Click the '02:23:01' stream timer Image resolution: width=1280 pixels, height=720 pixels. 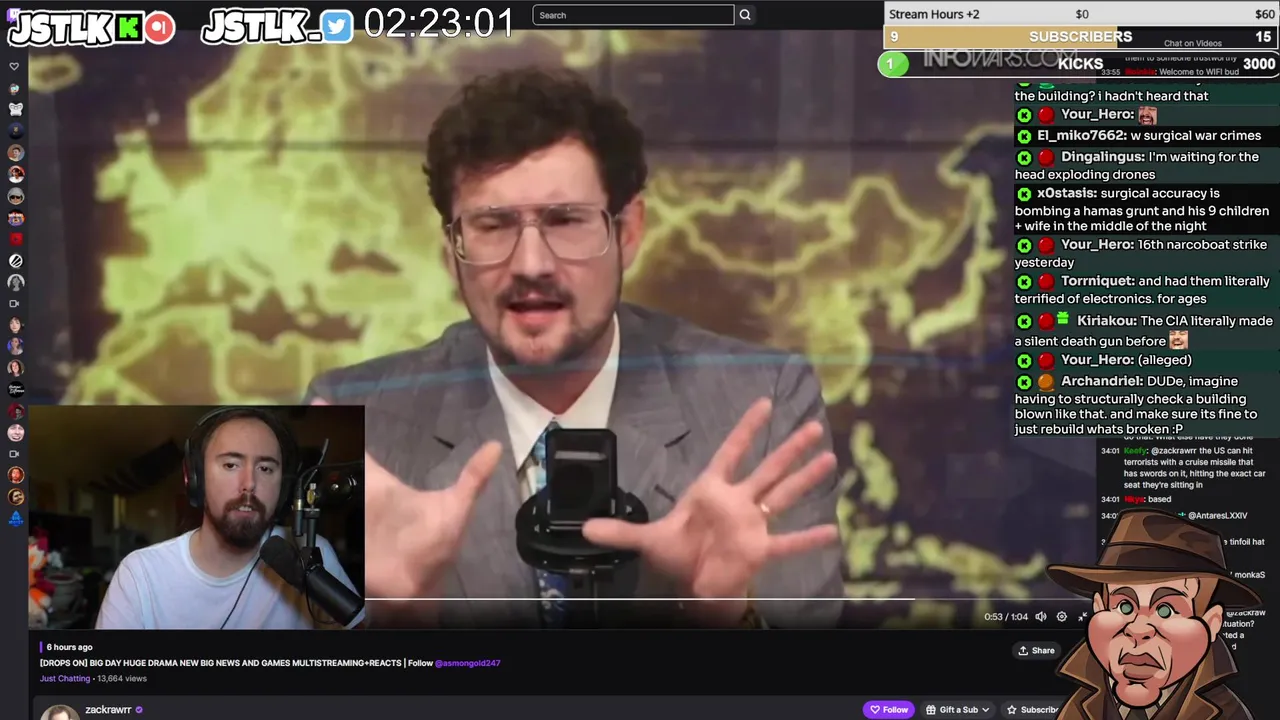[438, 24]
